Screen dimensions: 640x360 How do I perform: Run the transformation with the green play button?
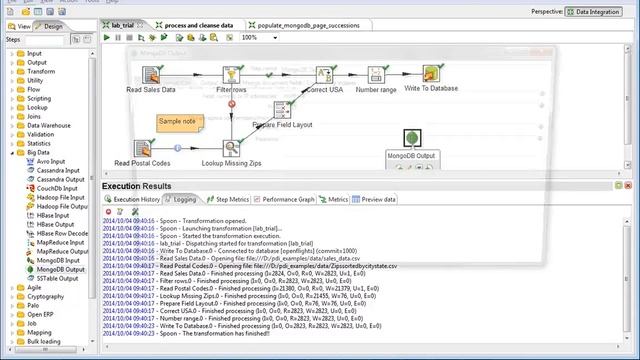[107, 38]
